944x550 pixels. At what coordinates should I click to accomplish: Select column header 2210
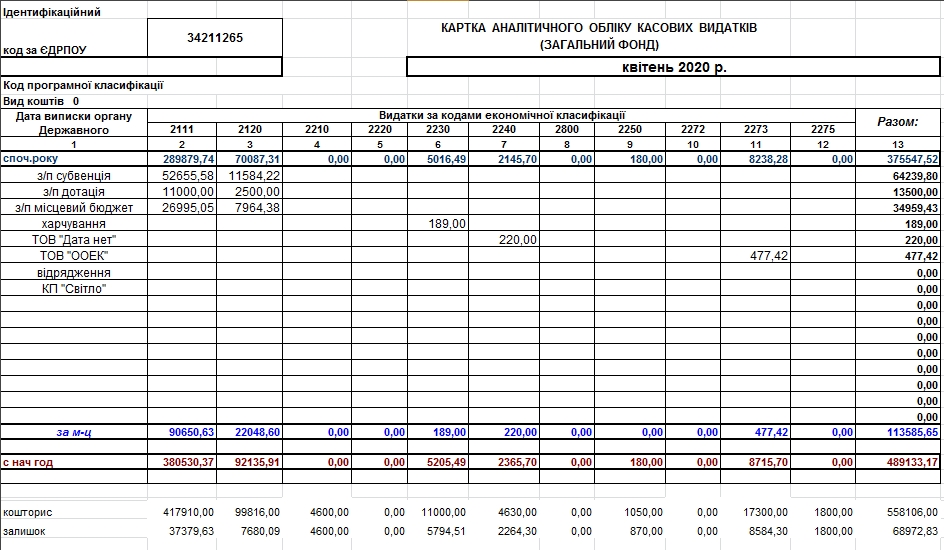point(317,129)
